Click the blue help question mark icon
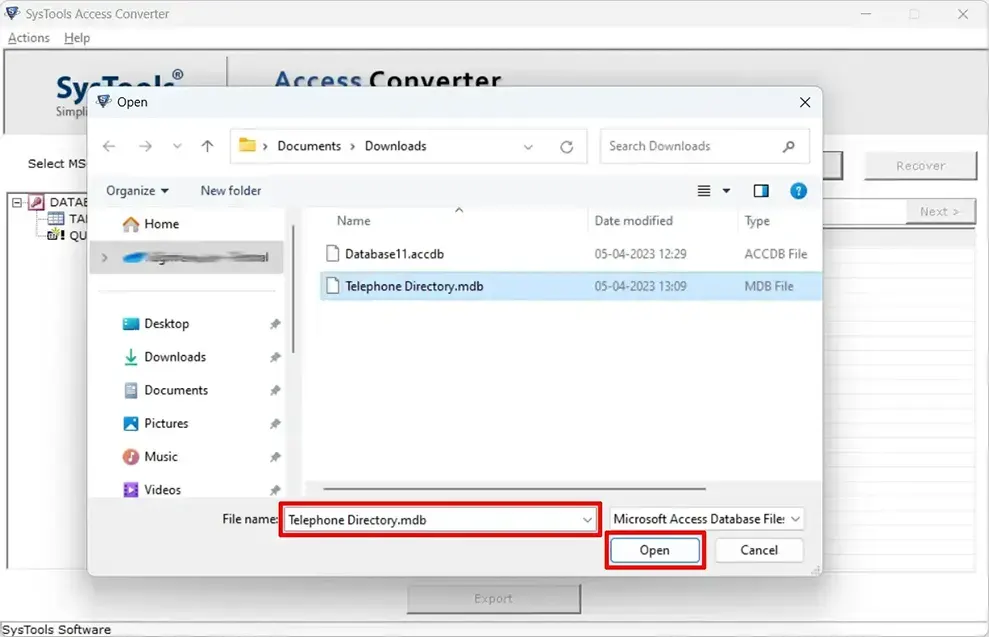 (x=798, y=191)
